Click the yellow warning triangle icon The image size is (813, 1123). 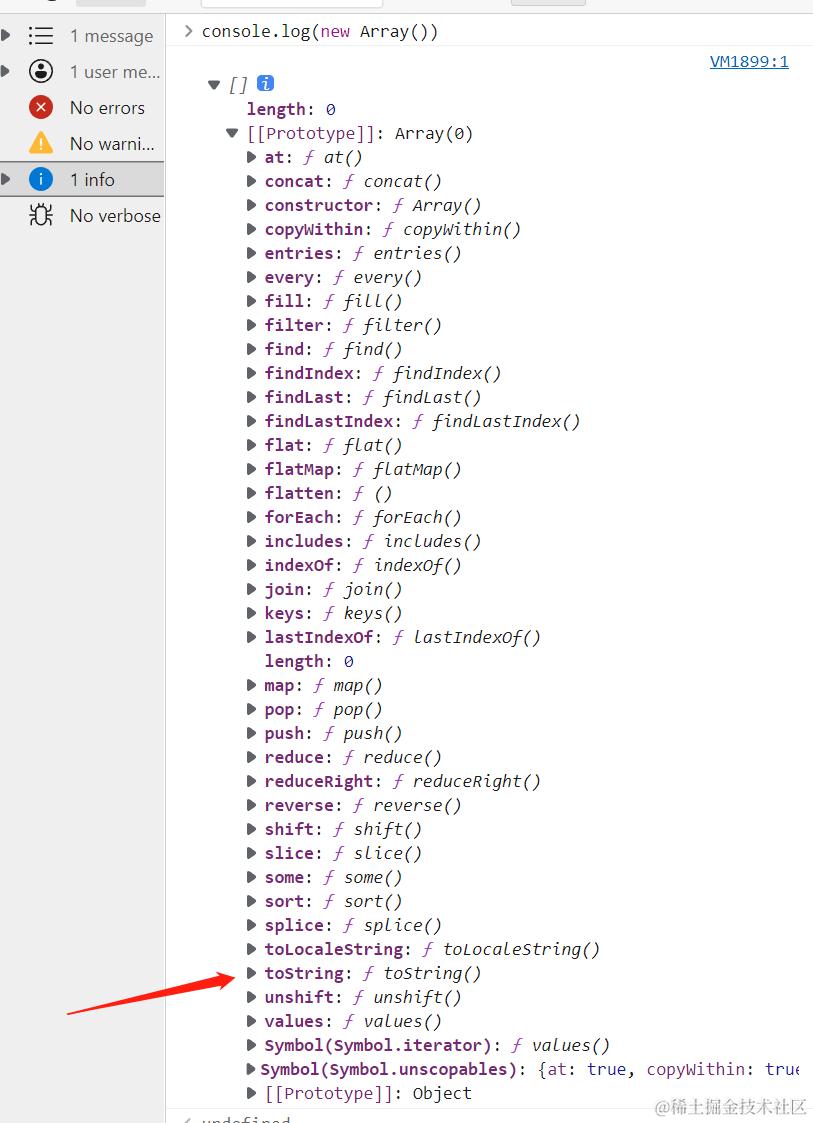[x=40, y=143]
